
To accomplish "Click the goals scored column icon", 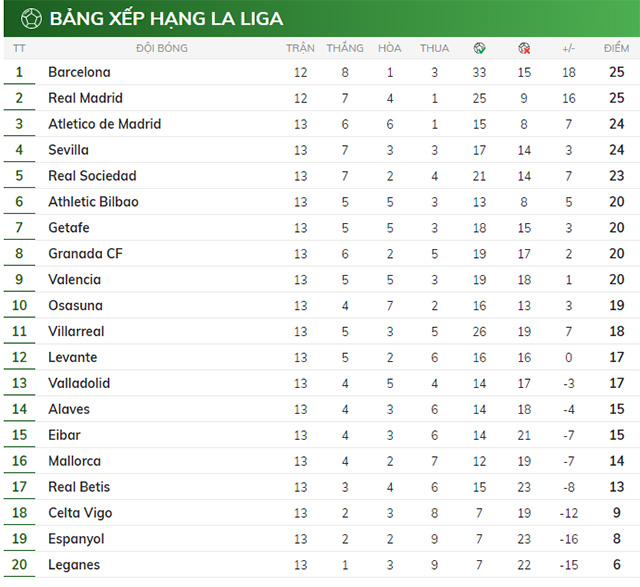I will point(480,48).
